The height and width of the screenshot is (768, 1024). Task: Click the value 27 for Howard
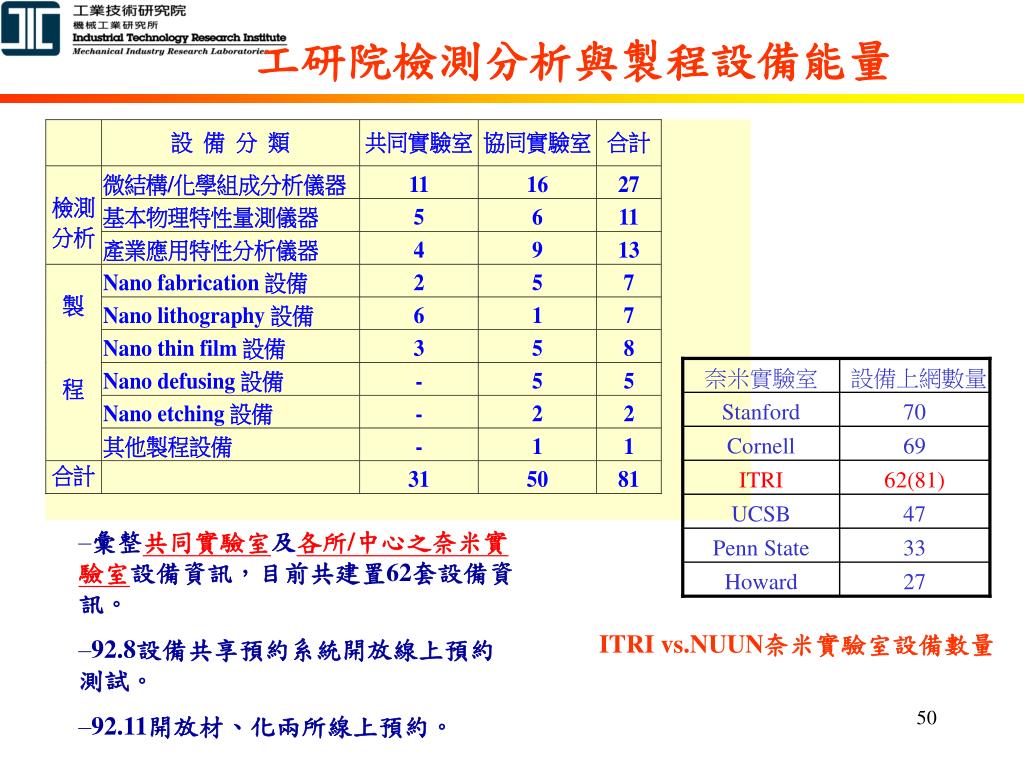click(914, 582)
